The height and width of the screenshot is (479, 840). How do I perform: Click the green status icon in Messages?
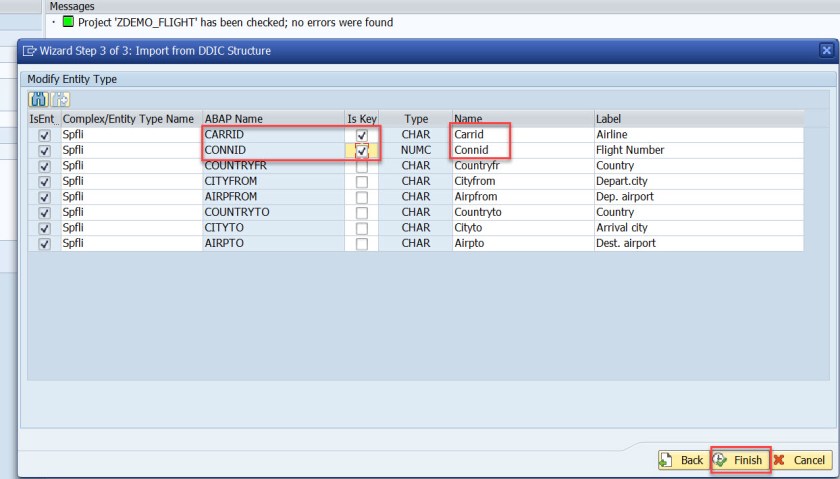tap(68, 22)
